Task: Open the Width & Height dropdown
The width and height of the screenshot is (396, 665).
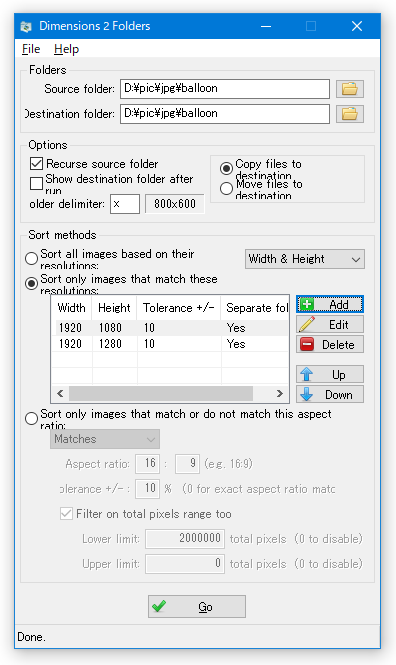Action: [x=305, y=259]
